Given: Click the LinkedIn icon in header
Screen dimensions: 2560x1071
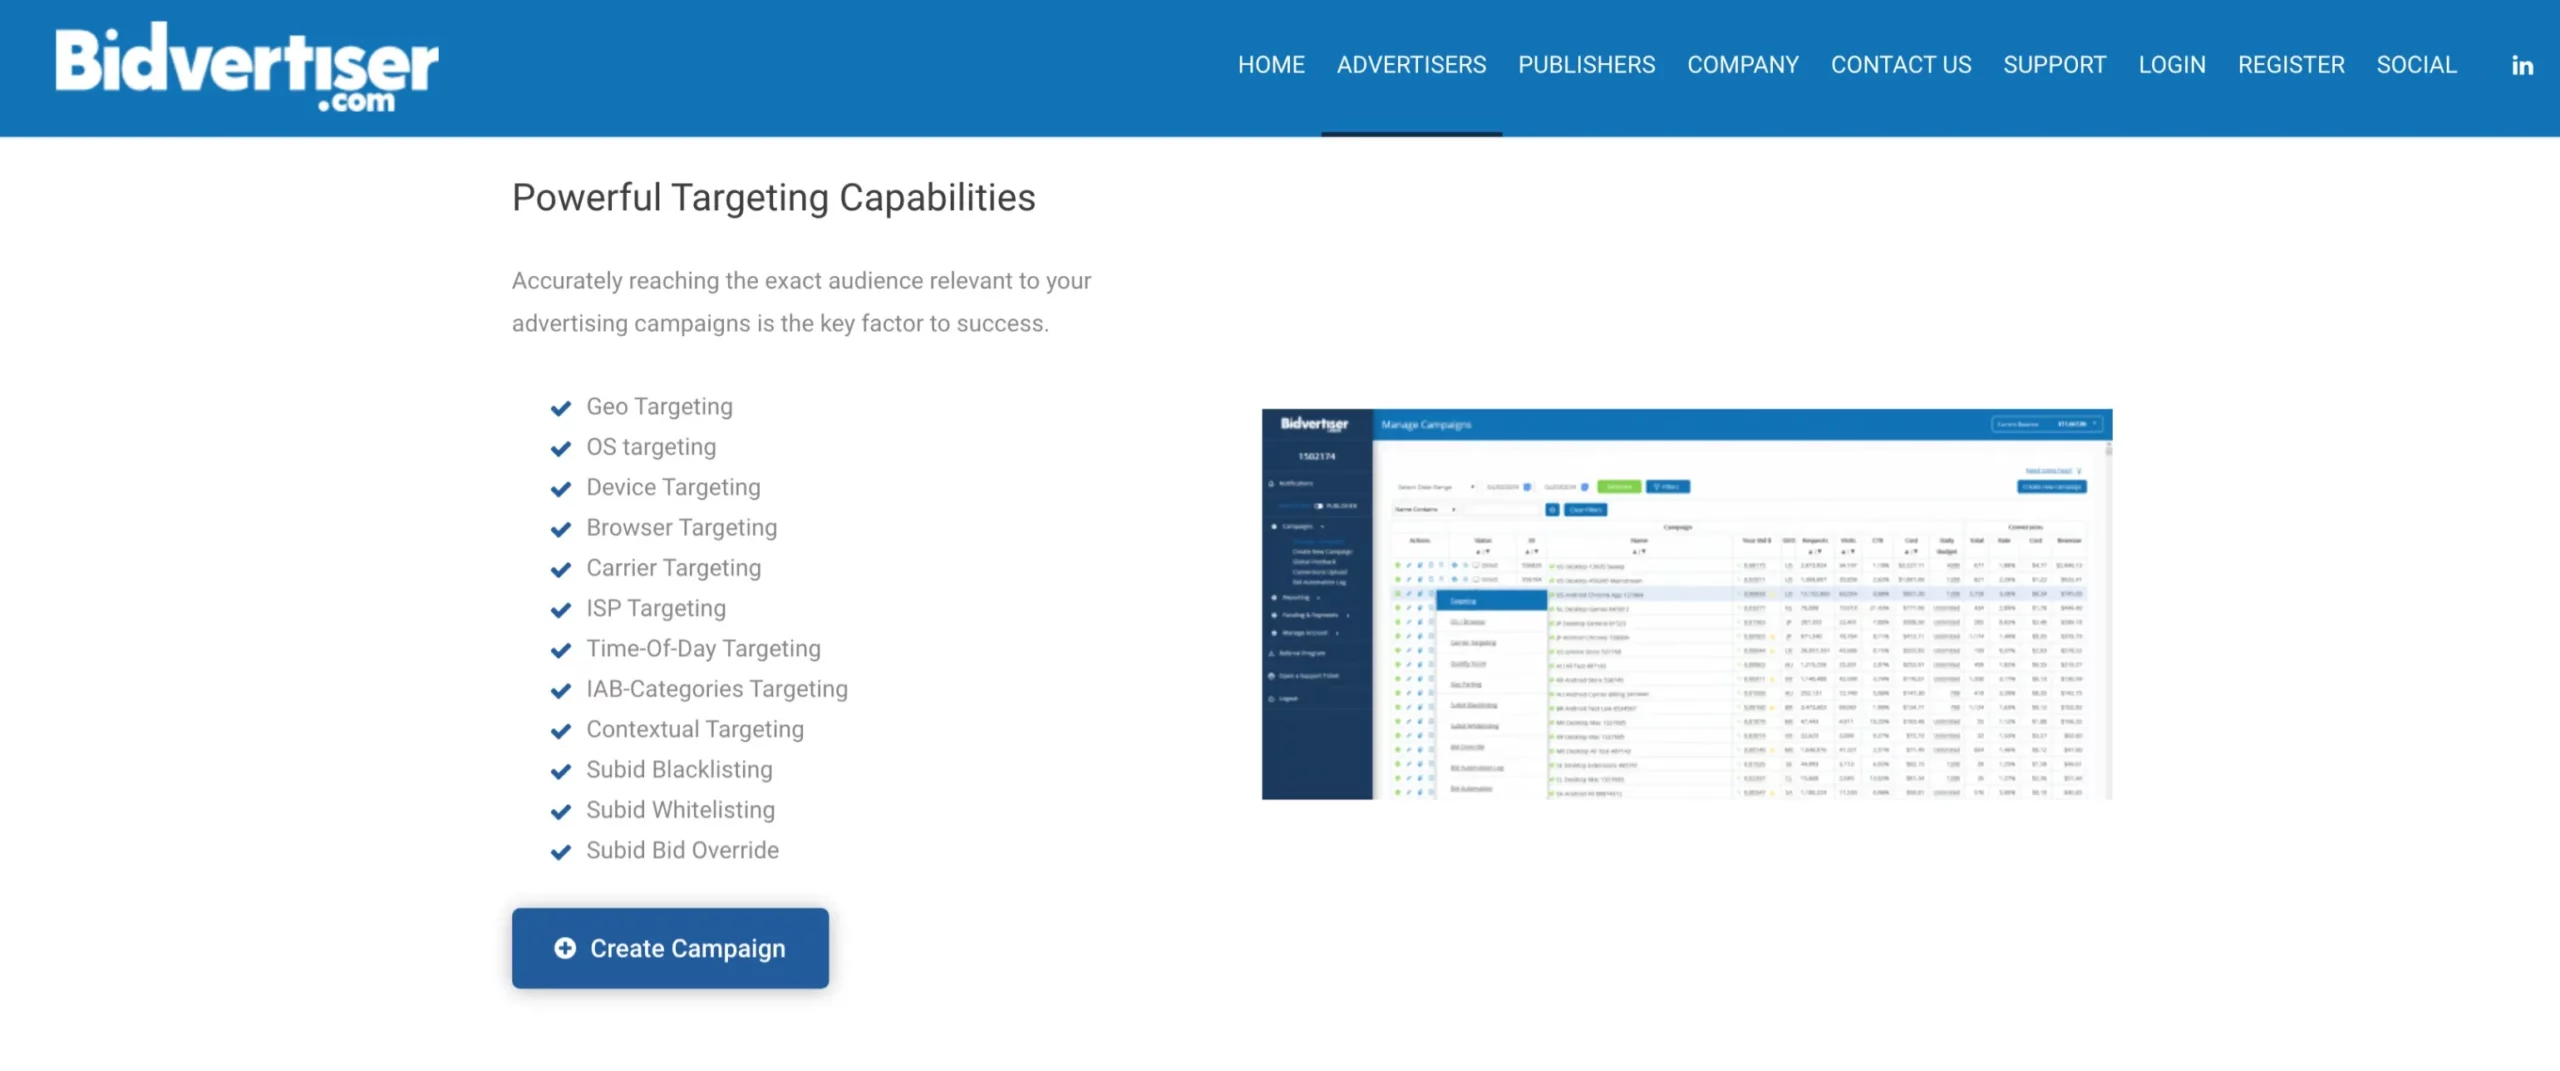Looking at the screenshot, I should pyautogui.click(x=2522, y=66).
